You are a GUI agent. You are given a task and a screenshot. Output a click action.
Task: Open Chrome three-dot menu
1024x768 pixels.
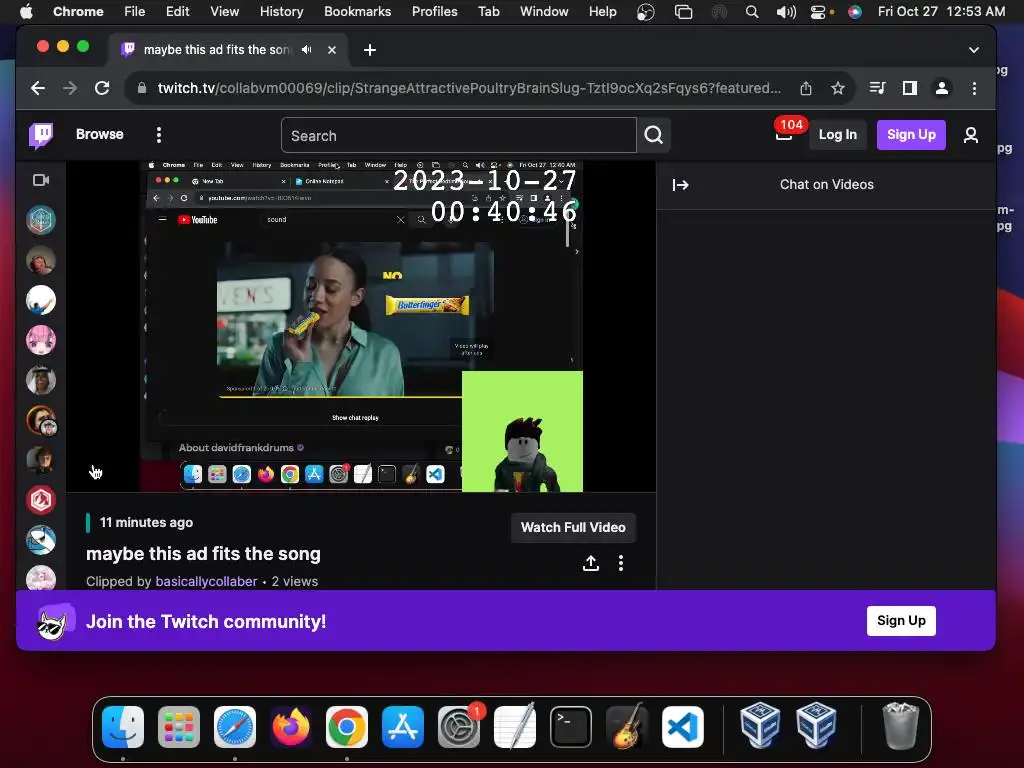(974, 88)
